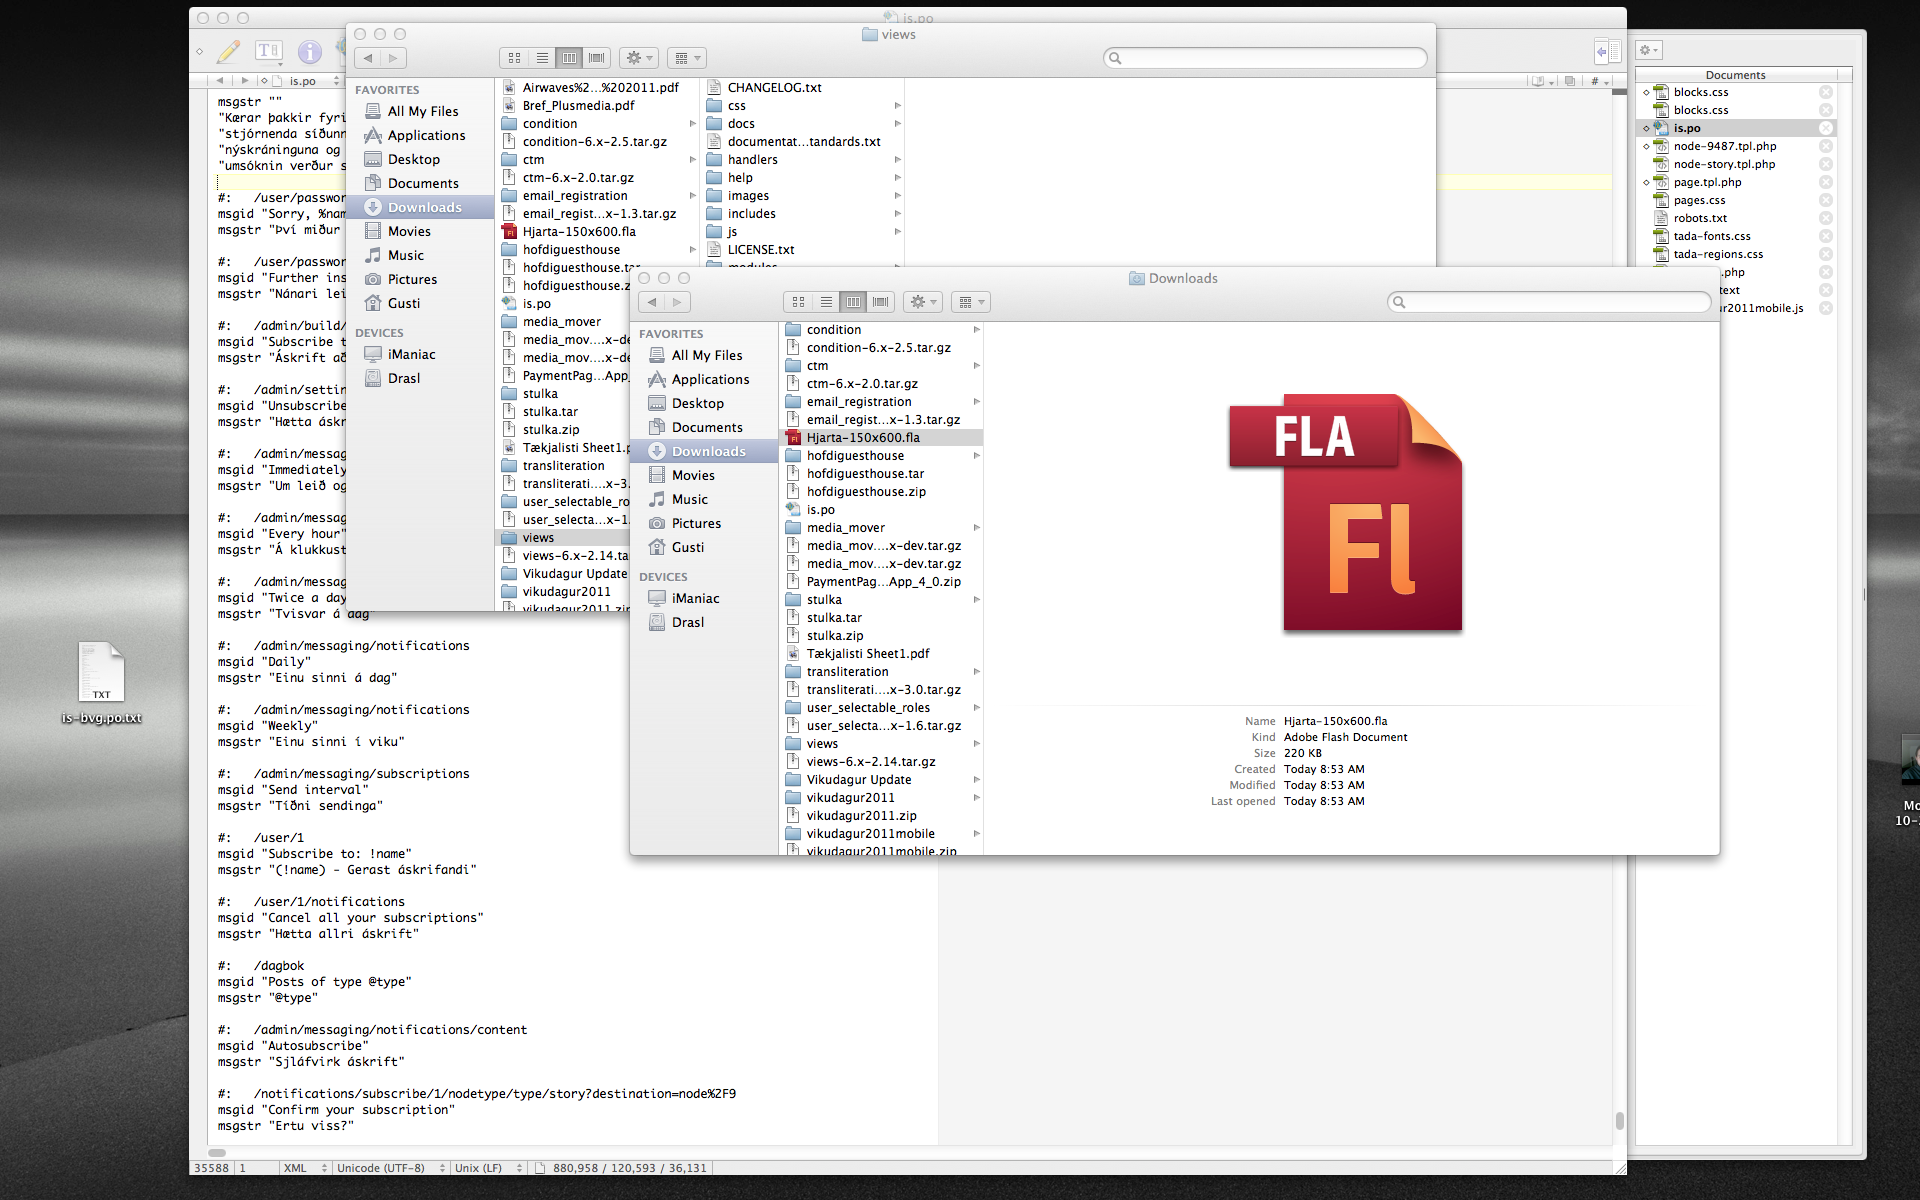
Task: Select Documents in Downloads window sidebar
Action: [706, 427]
